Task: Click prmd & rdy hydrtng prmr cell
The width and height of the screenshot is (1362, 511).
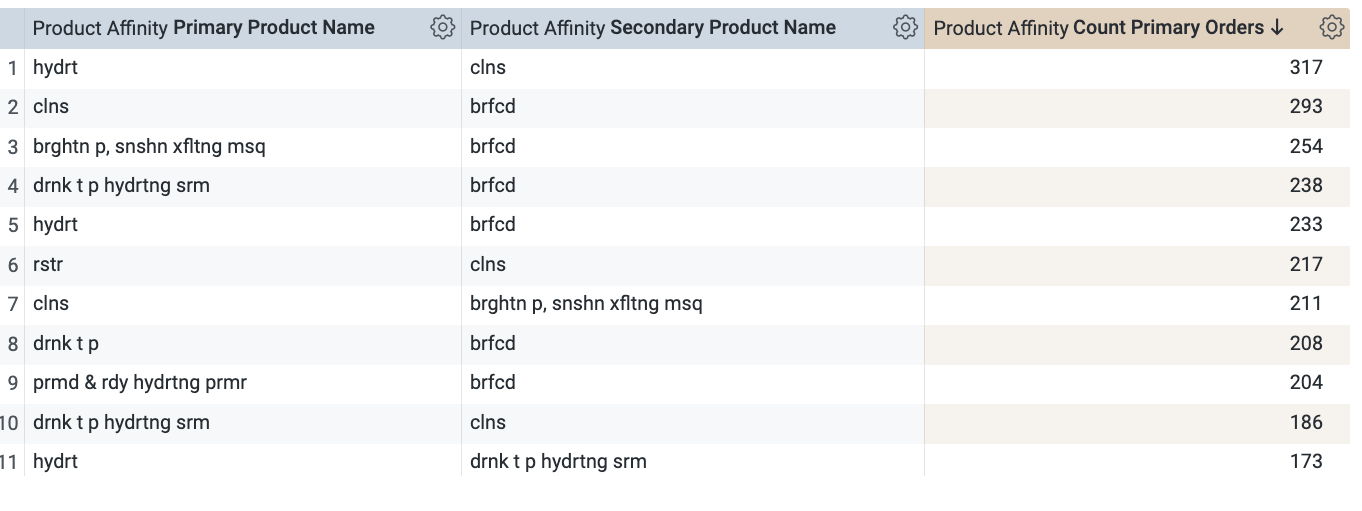Action: click(x=140, y=383)
